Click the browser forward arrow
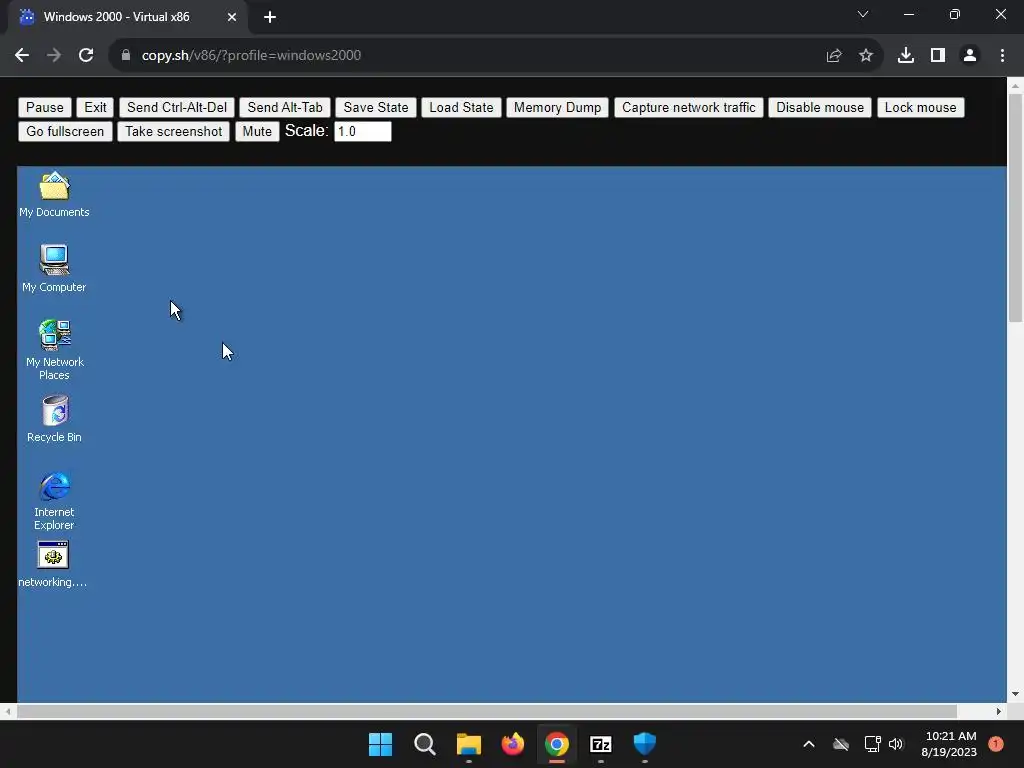This screenshot has height=768, width=1024. 54,55
